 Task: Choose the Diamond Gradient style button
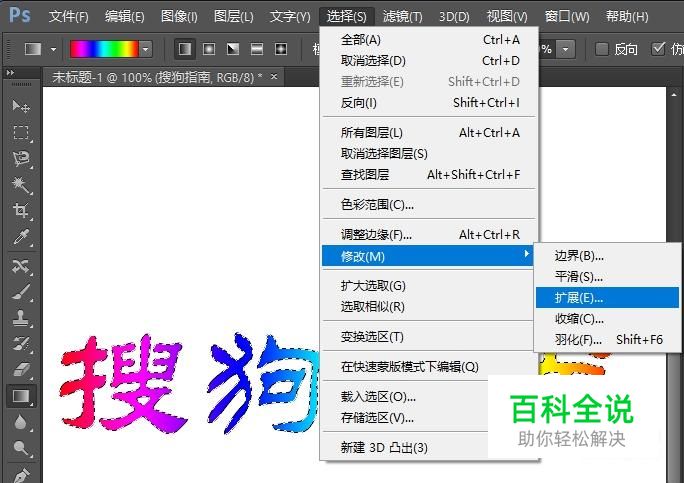click(281, 49)
